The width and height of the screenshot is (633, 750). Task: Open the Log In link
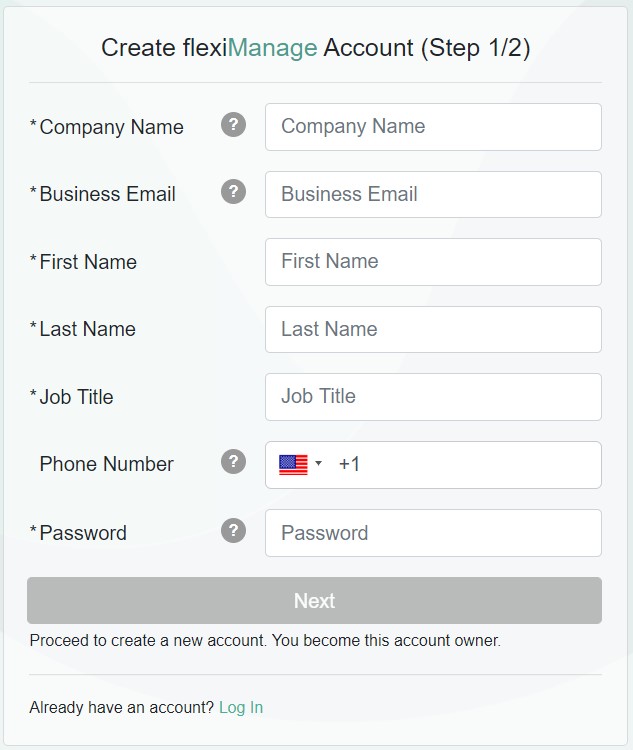tap(241, 708)
